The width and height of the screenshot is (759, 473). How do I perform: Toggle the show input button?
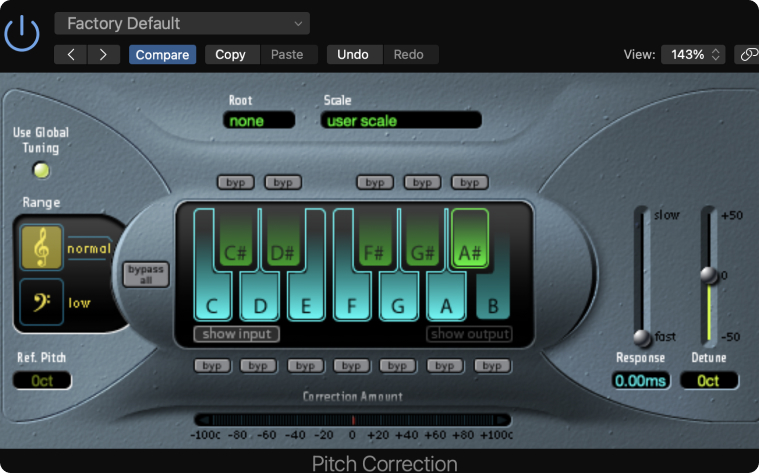pos(237,334)
